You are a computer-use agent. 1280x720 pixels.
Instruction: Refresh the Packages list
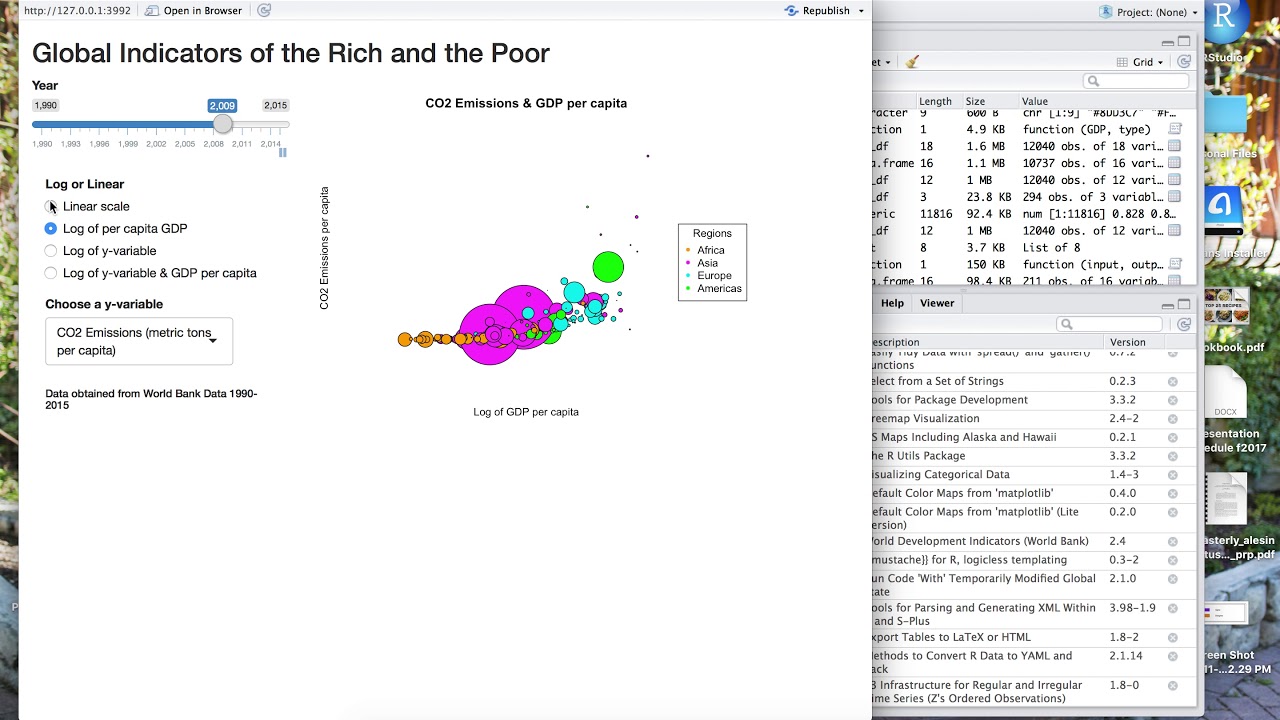coord(1184,324)
